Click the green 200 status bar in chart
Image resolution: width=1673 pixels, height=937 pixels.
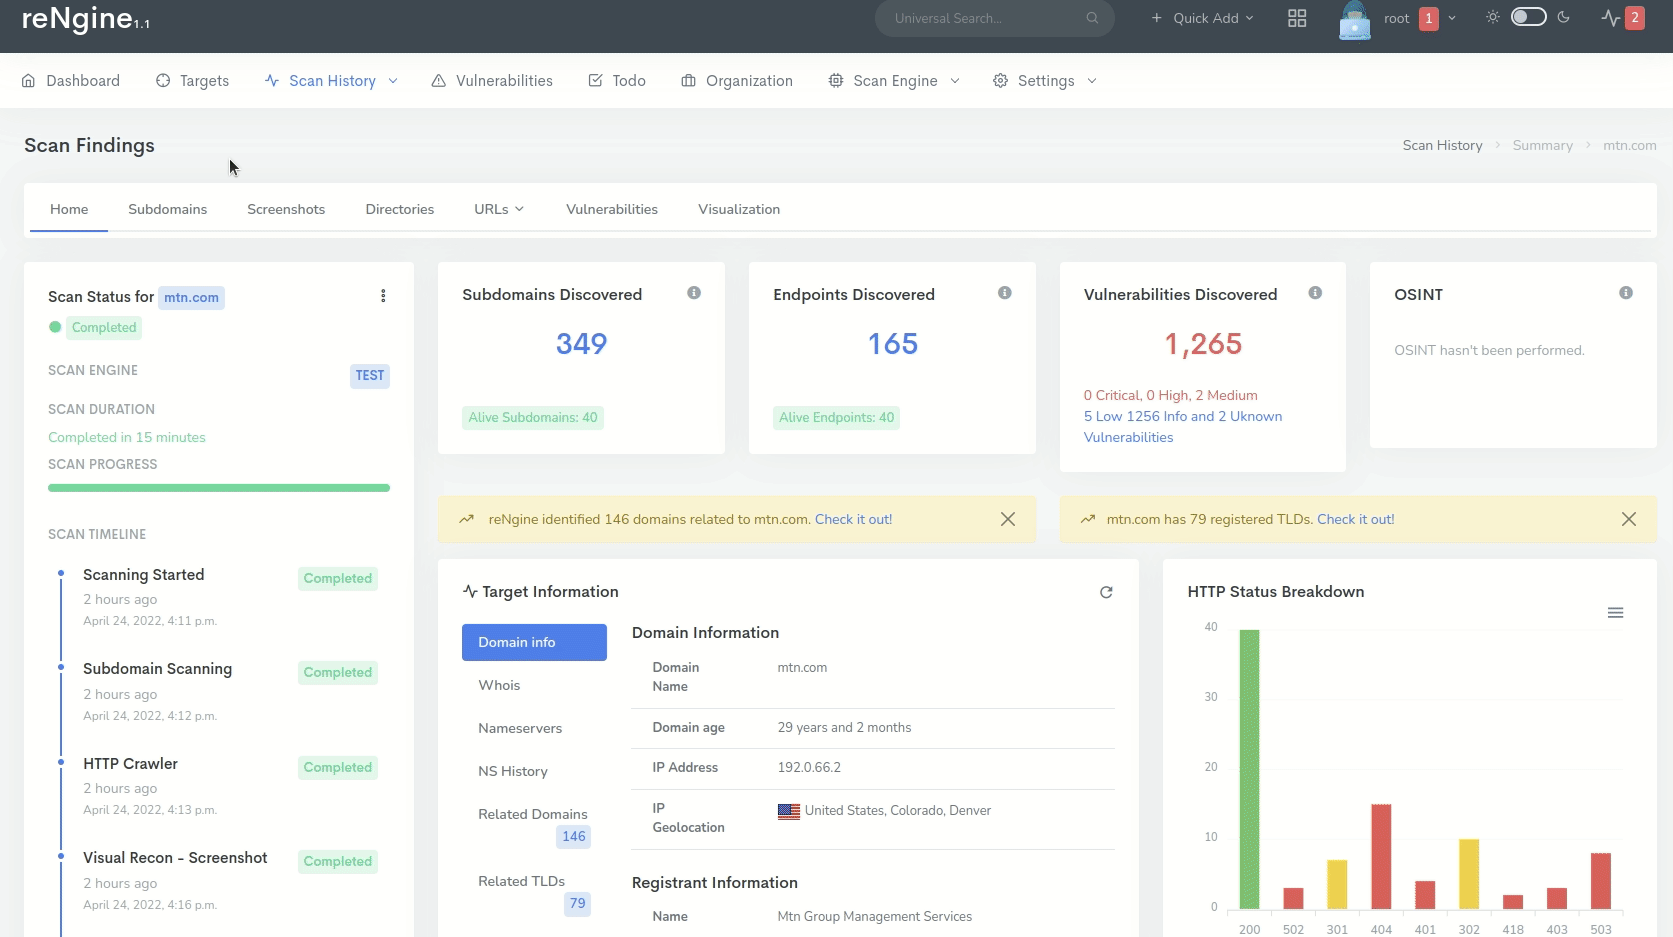1249,768
